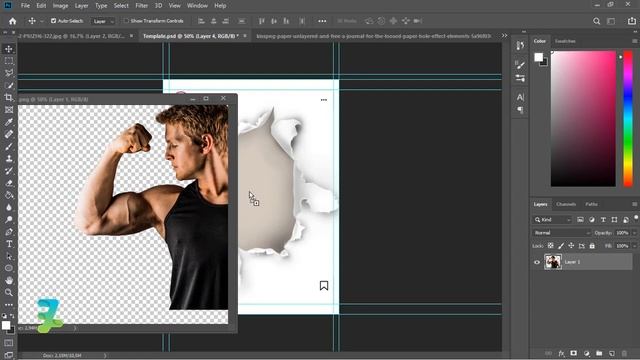Expand the hidden document tabs chevron
The height and width of the screenshot is (360, 640).
tap(504, 36)
